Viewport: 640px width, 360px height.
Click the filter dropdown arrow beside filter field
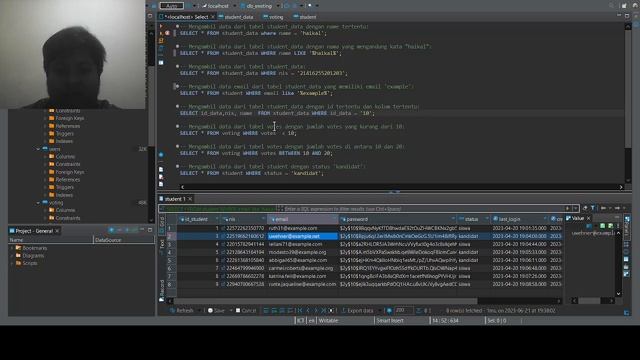(x=576, y=209)
